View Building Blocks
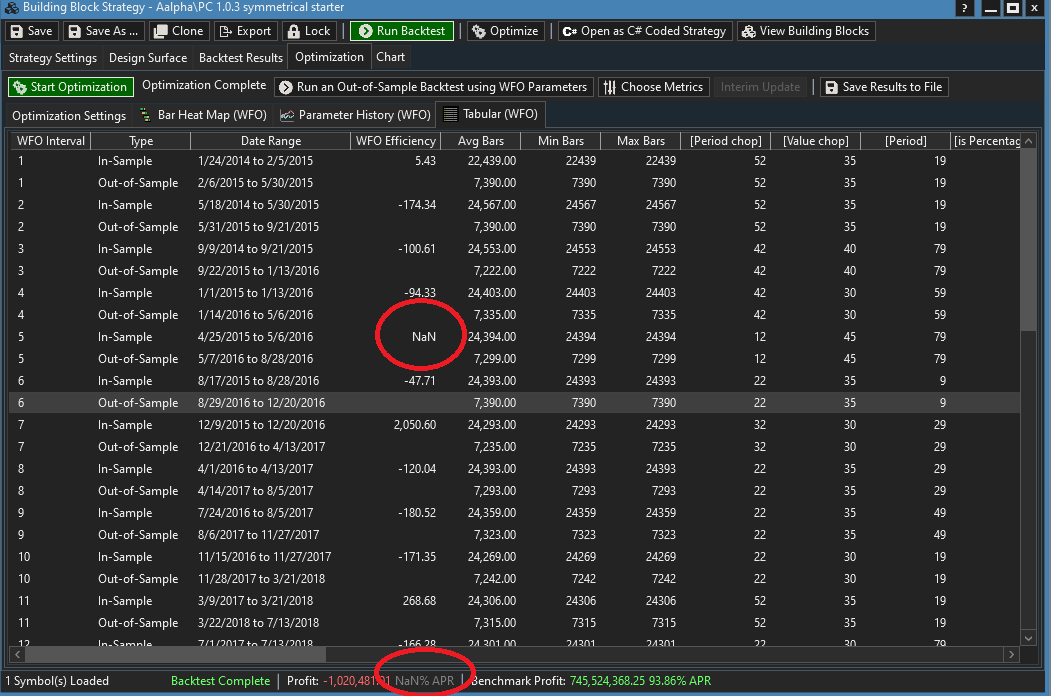This screenshot has width=1051, height=696. (805, 31)
